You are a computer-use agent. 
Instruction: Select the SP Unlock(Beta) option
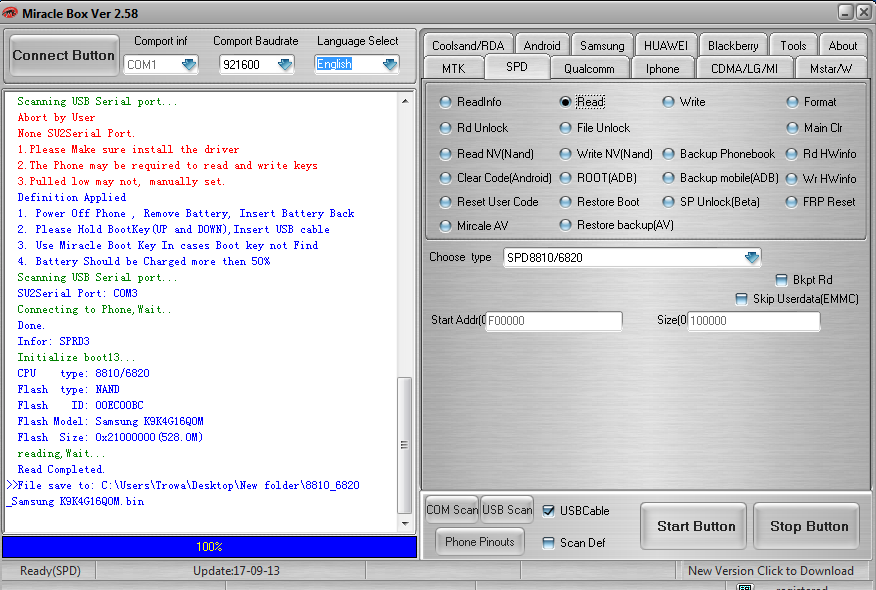(668, 202)
